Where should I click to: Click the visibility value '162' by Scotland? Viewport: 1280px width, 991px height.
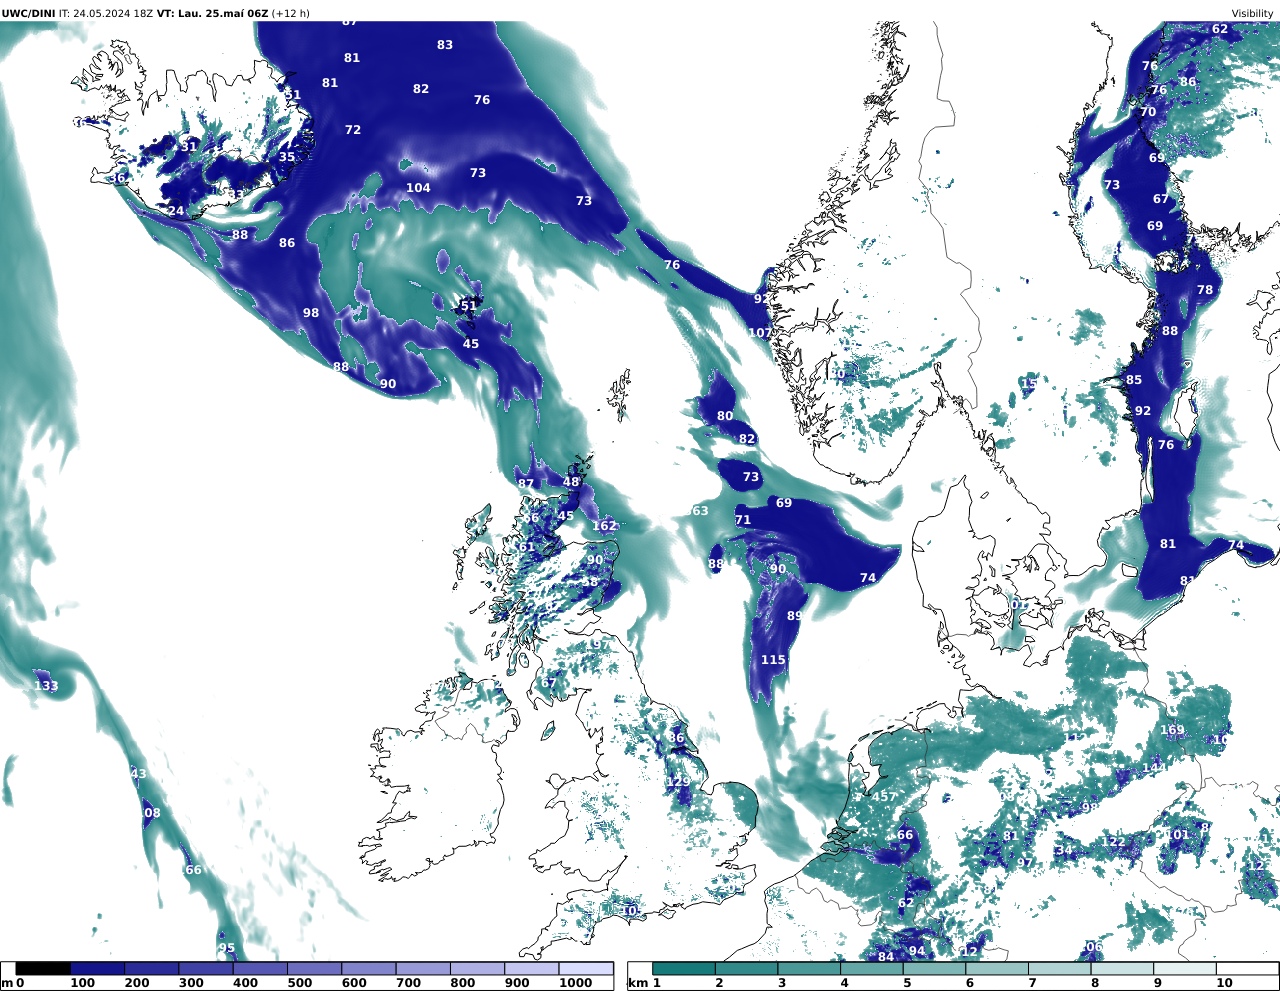(x=604, y=526)
